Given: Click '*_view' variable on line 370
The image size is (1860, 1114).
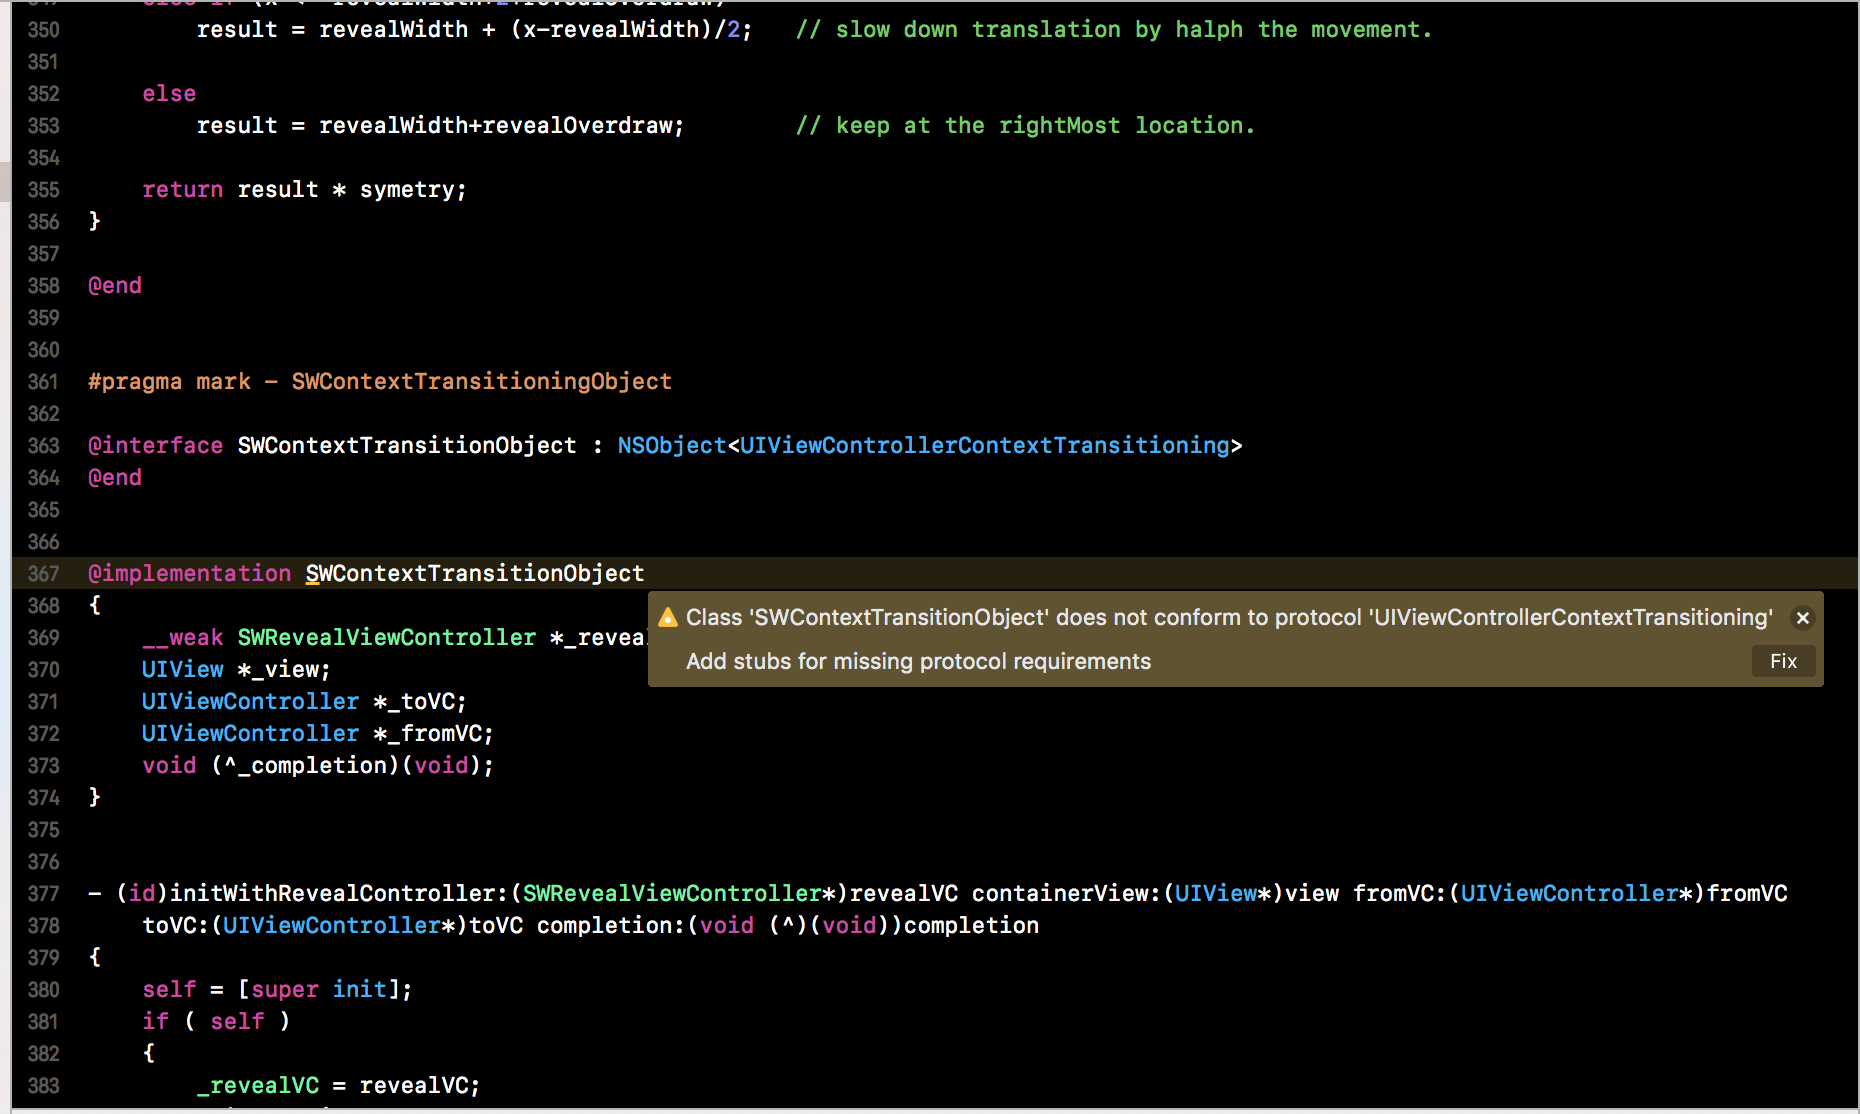Looking at the screenshot, I should (x=278, y=669).
